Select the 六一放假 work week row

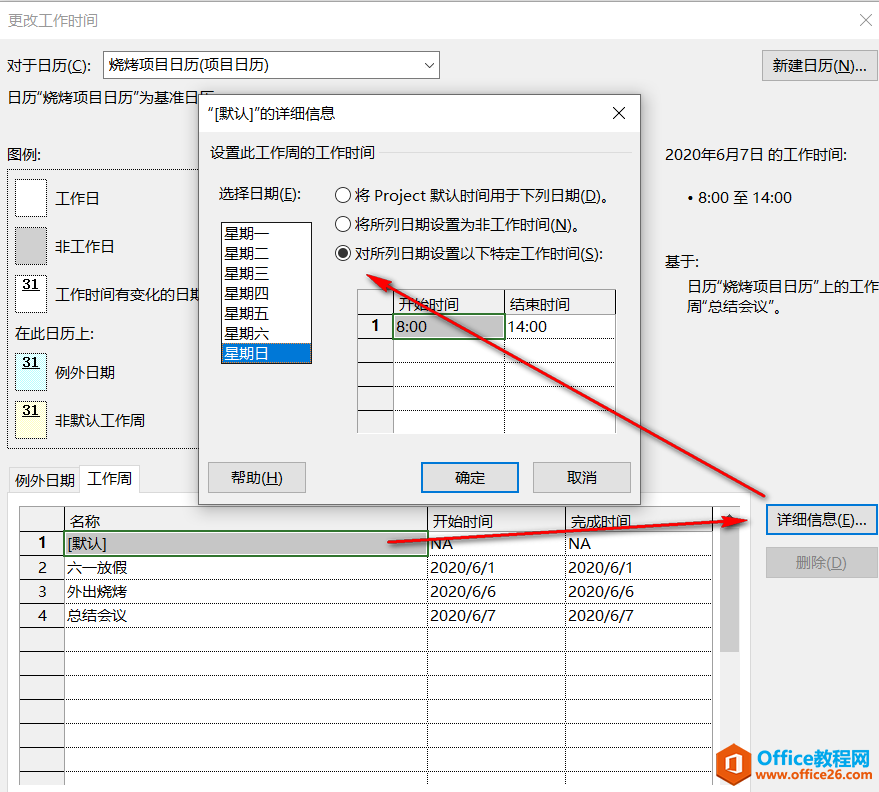click(245, 568)
